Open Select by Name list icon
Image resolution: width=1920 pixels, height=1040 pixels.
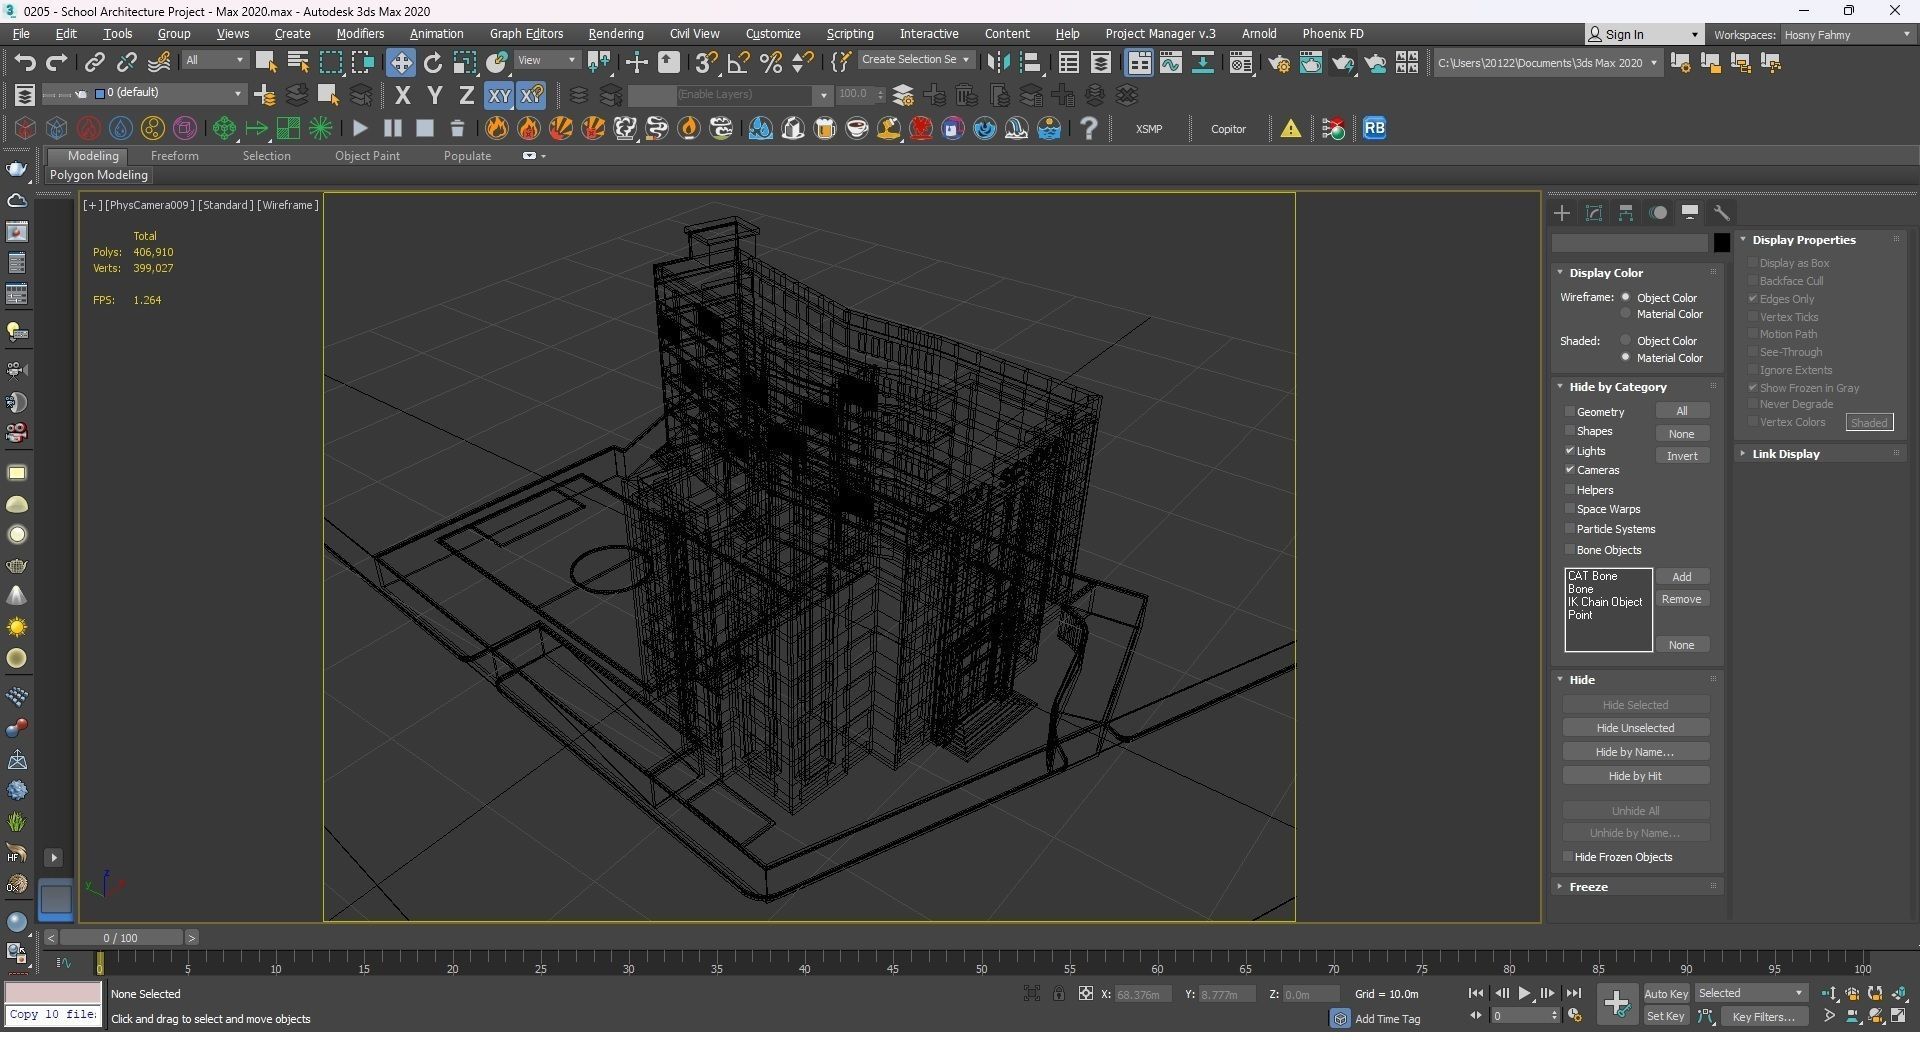pos(298,62)
